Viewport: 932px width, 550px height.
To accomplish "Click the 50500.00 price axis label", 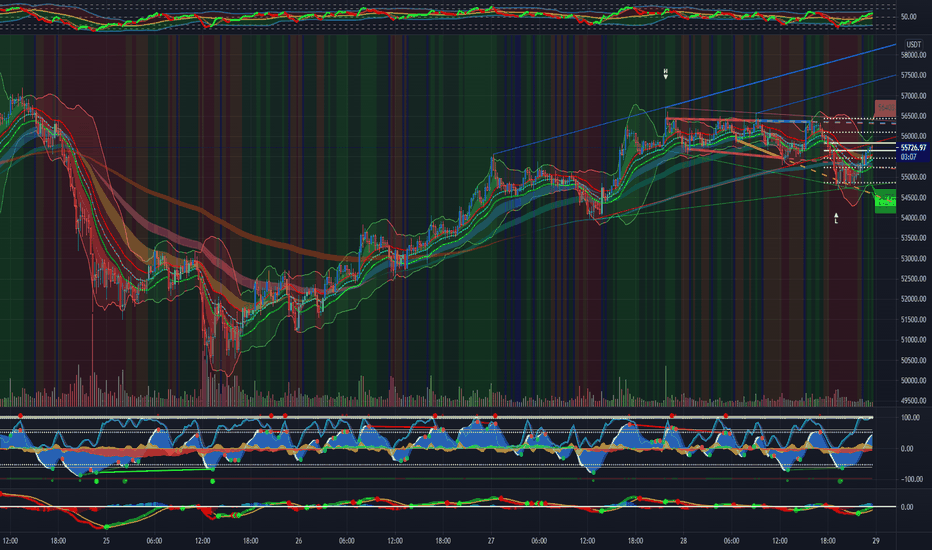I will (913, 360).
